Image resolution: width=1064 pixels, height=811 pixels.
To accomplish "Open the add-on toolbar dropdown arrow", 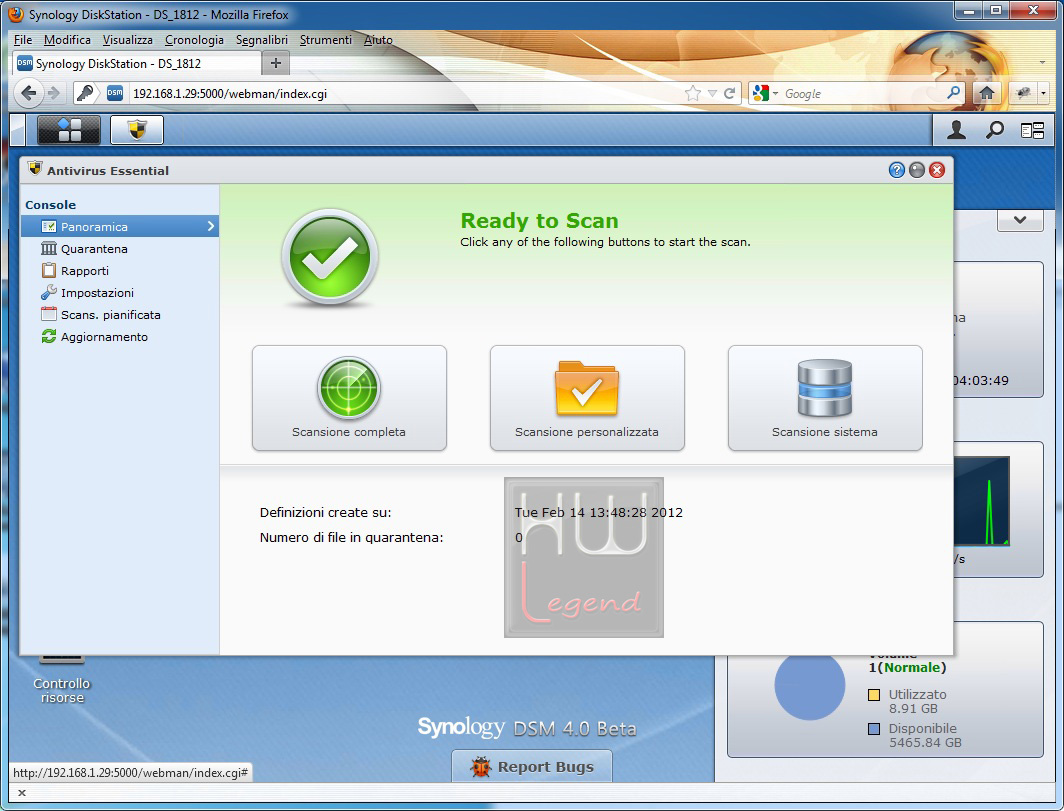I will tap(1044, 93).
